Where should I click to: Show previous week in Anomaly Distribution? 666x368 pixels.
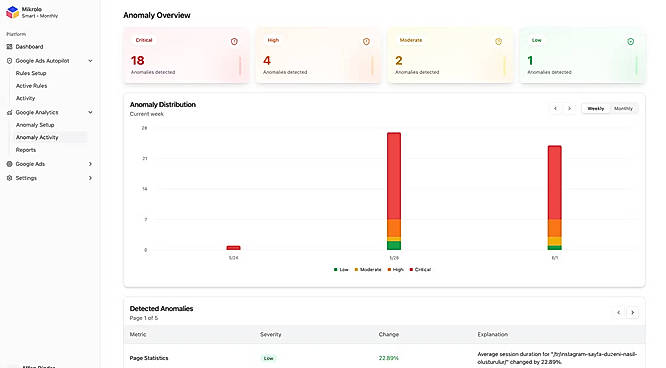[555, 109]
